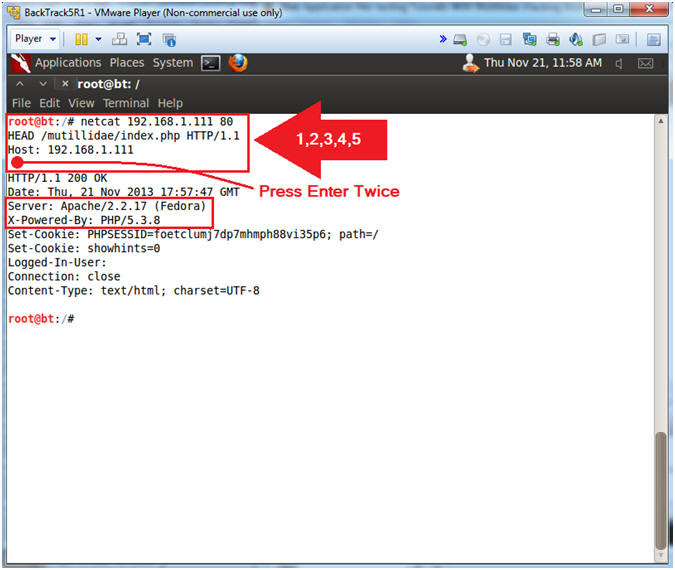This screenshot has height=570, width=675.
Task: Click the BackTrack dragon logo icon
Action: pos(20,63)
